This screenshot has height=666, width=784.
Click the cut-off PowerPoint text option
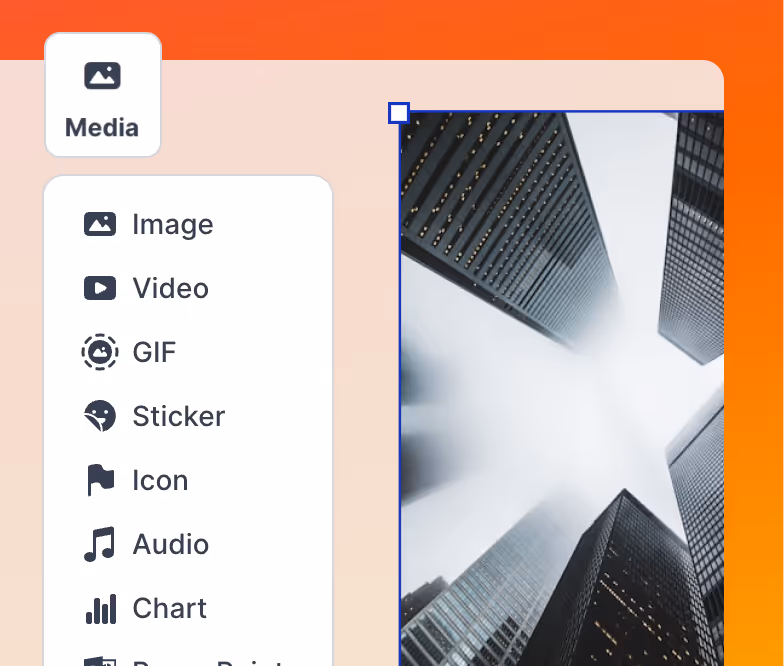point(210,661)
